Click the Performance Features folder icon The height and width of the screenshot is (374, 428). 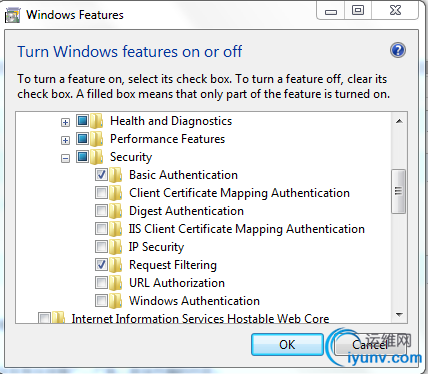coord(97,139)
